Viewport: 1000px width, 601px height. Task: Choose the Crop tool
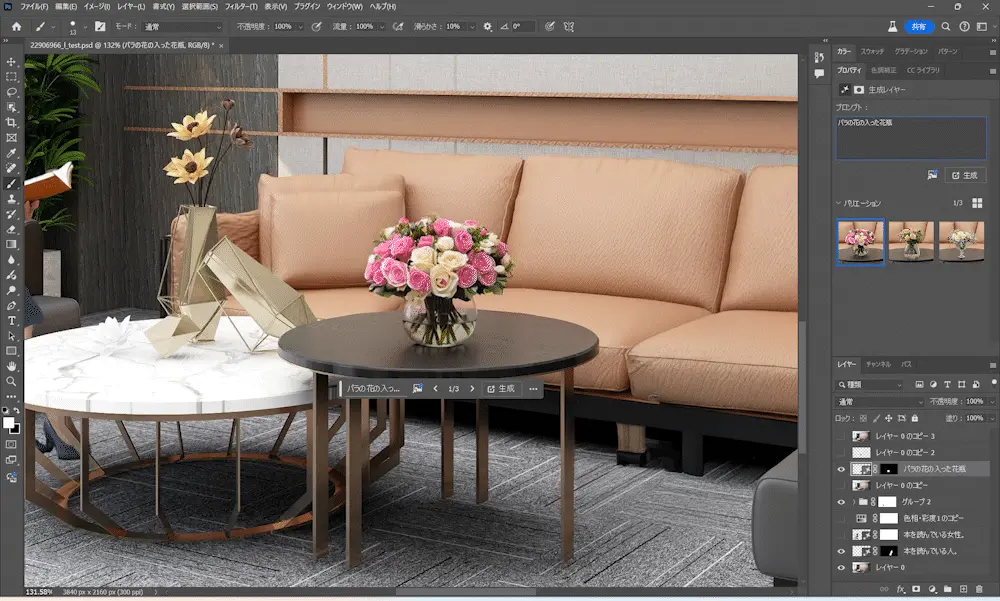pyautogui.click(x=11, y=122)
